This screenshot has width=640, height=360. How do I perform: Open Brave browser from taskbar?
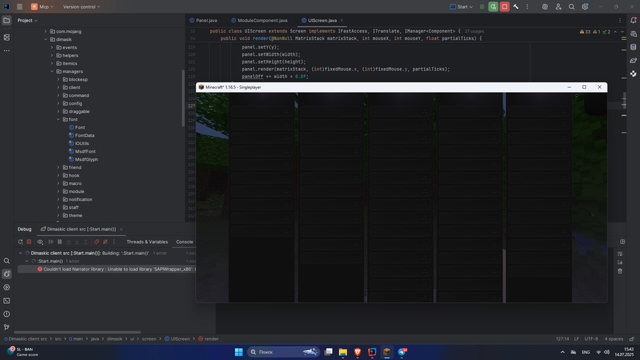pyautogui.click(x=358, y=352)
